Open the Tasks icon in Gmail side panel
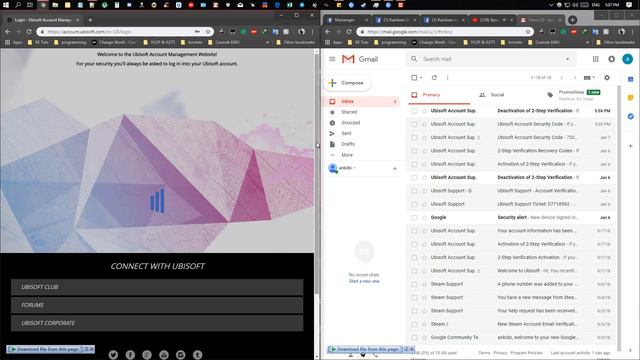640x360 pixels. point(631,116)
